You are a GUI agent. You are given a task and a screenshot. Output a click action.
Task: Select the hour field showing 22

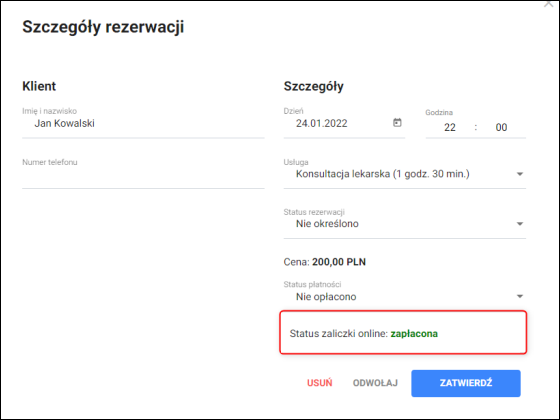coord(450,128)
